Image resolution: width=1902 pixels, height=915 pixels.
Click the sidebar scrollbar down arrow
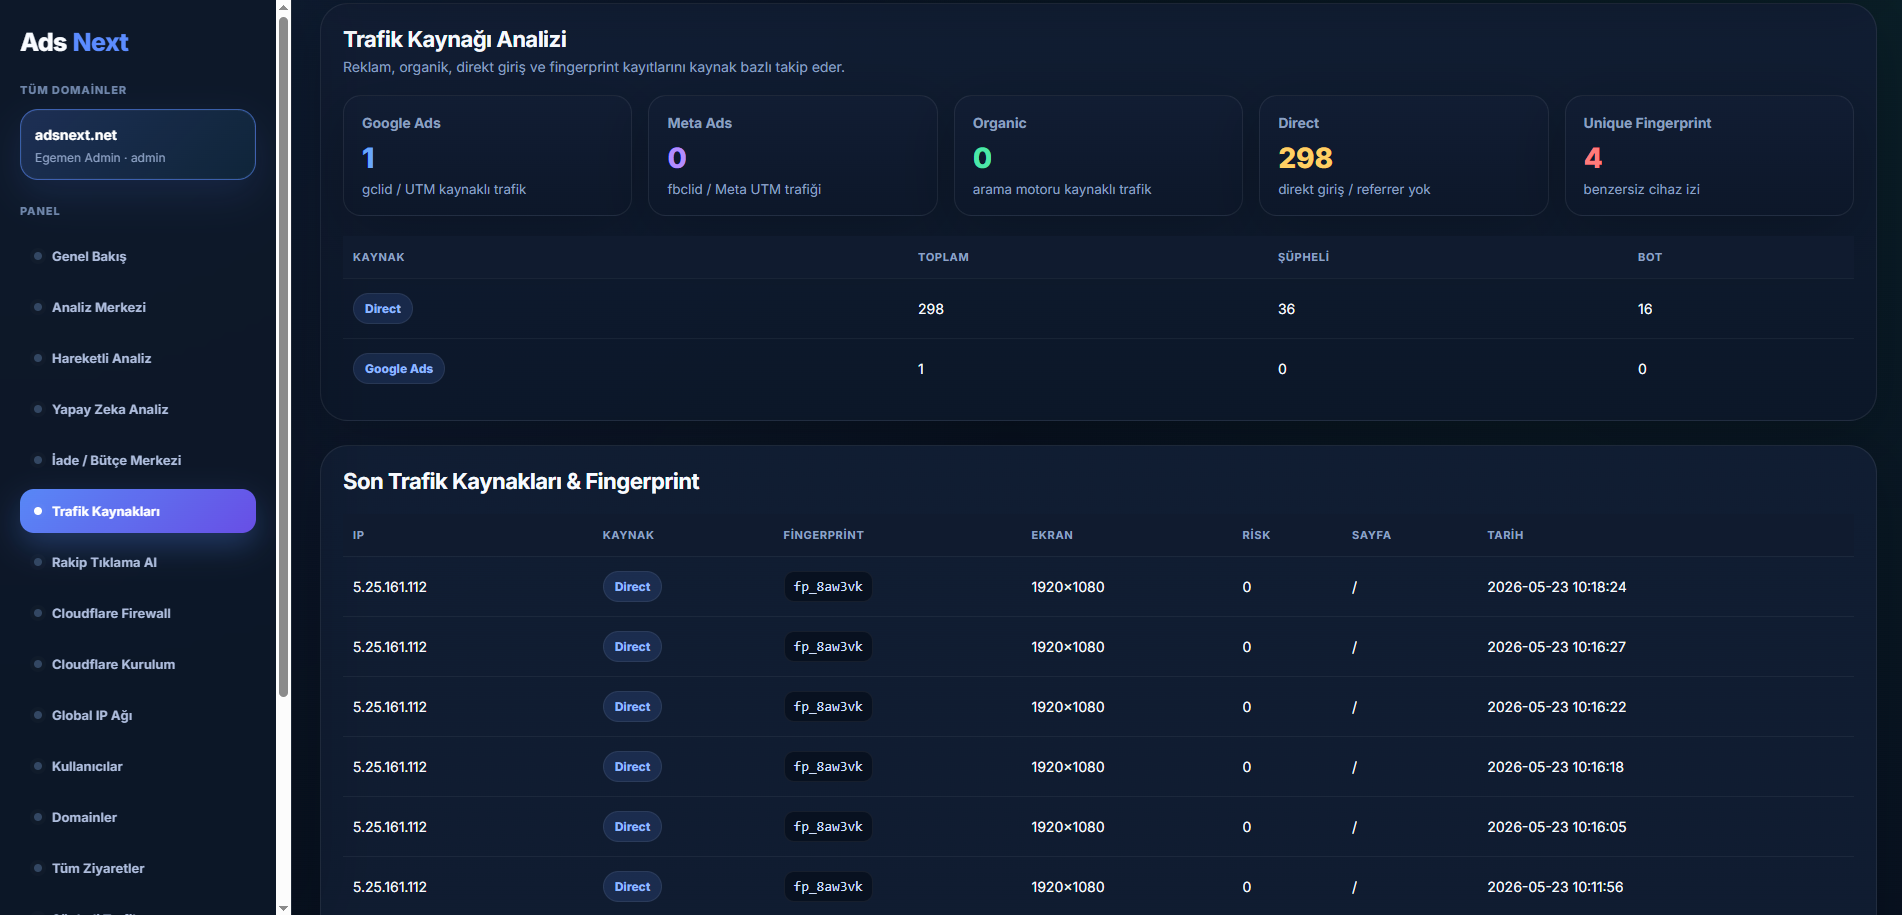(284, 908)
